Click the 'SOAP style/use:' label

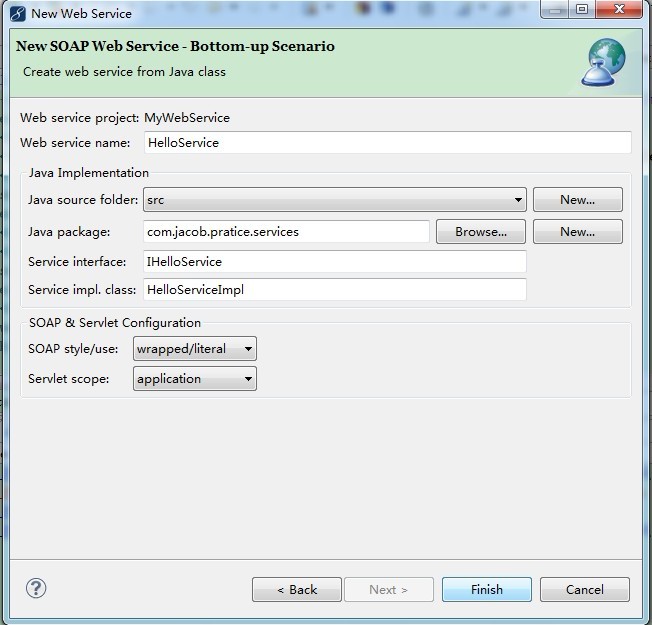[73, 348]
